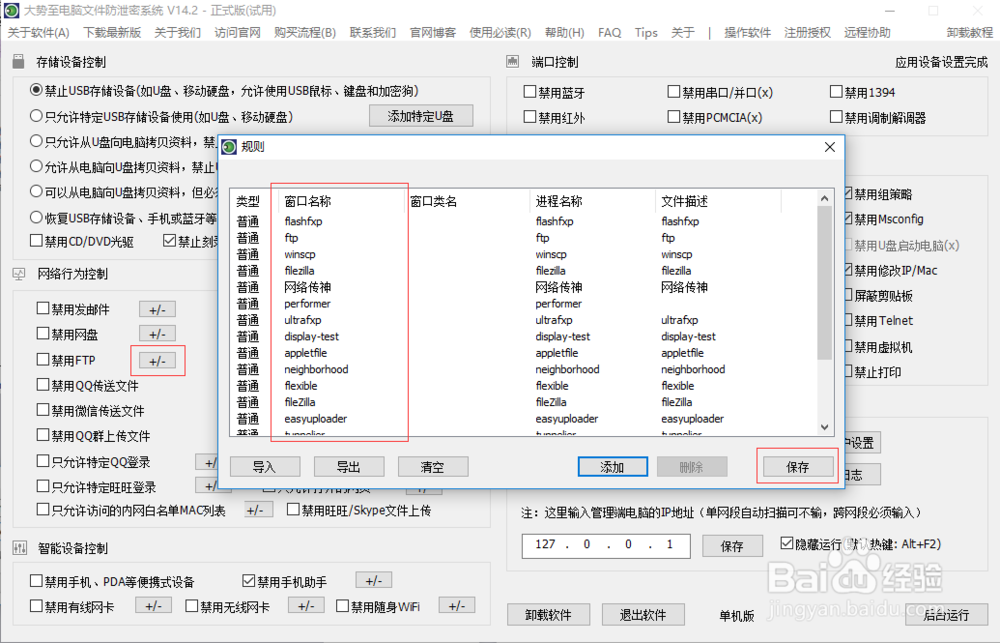Check 禁用调制解调器 option
Image resolution: width=1000 pixels, height=643 pixels.
coord(836,117)
